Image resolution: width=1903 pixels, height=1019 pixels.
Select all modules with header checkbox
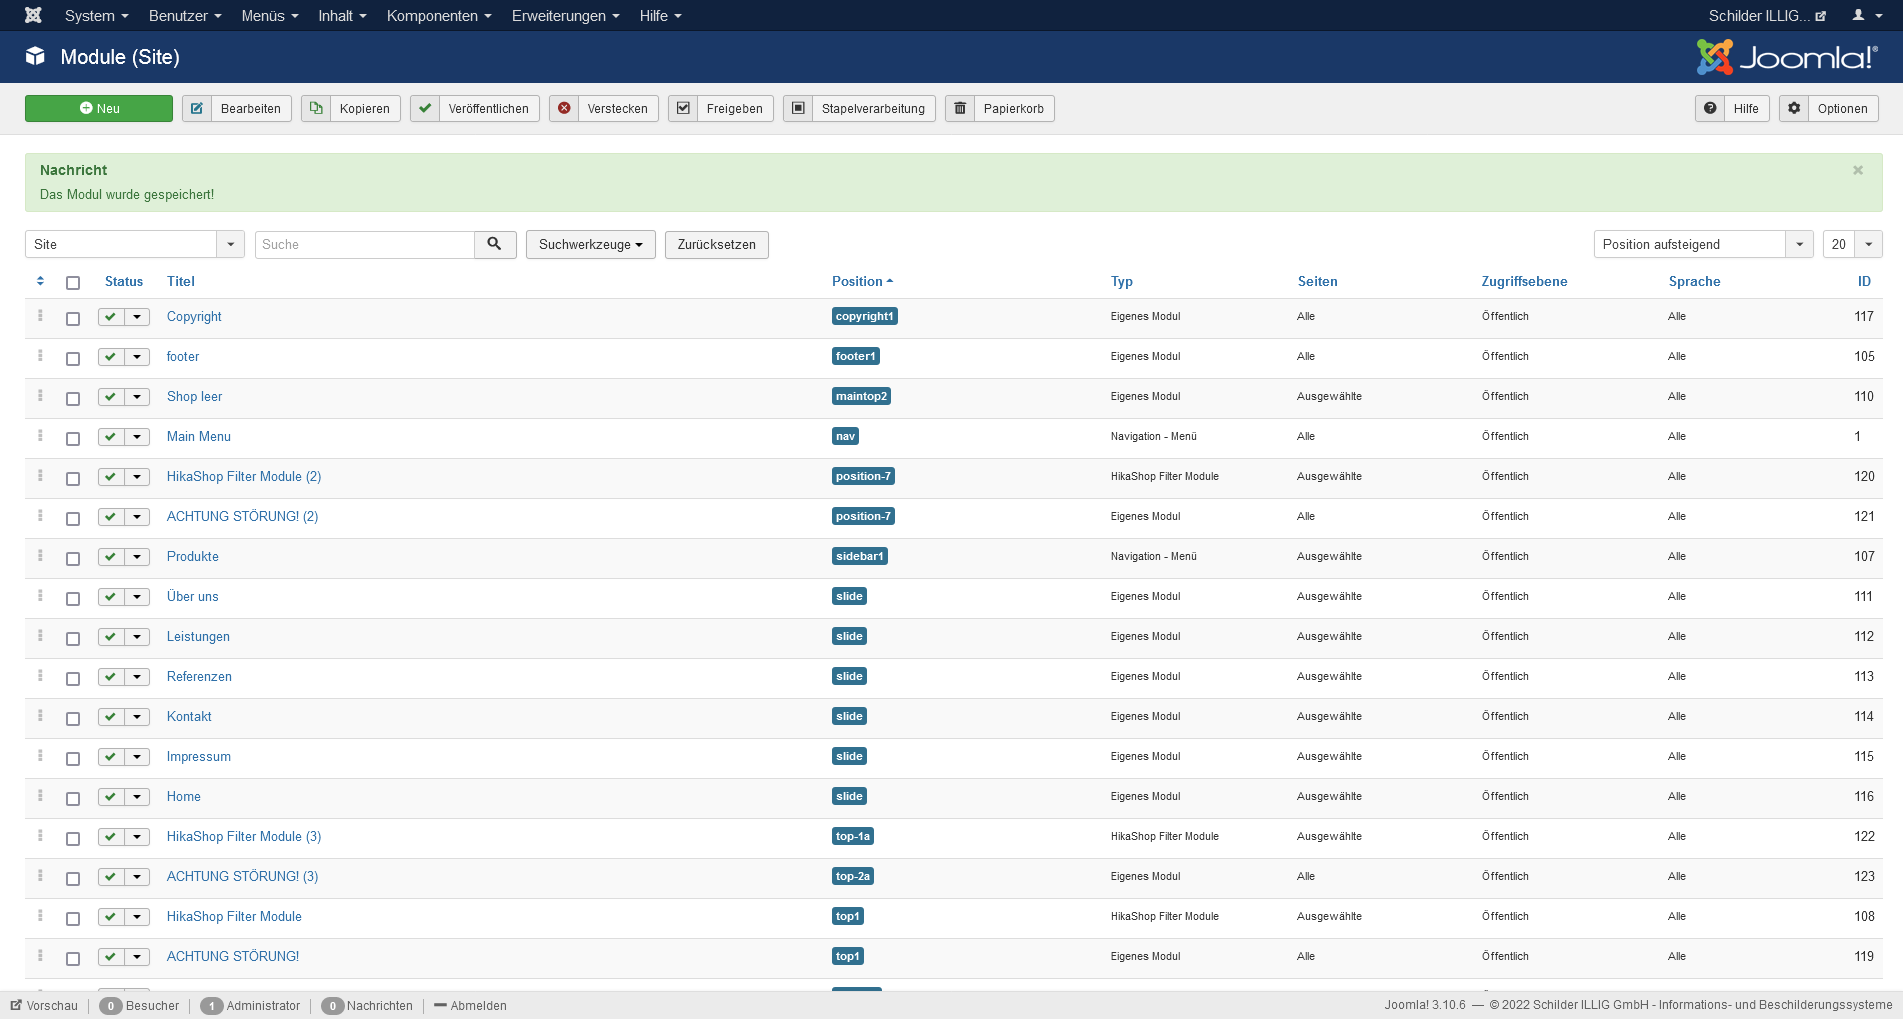73,283
